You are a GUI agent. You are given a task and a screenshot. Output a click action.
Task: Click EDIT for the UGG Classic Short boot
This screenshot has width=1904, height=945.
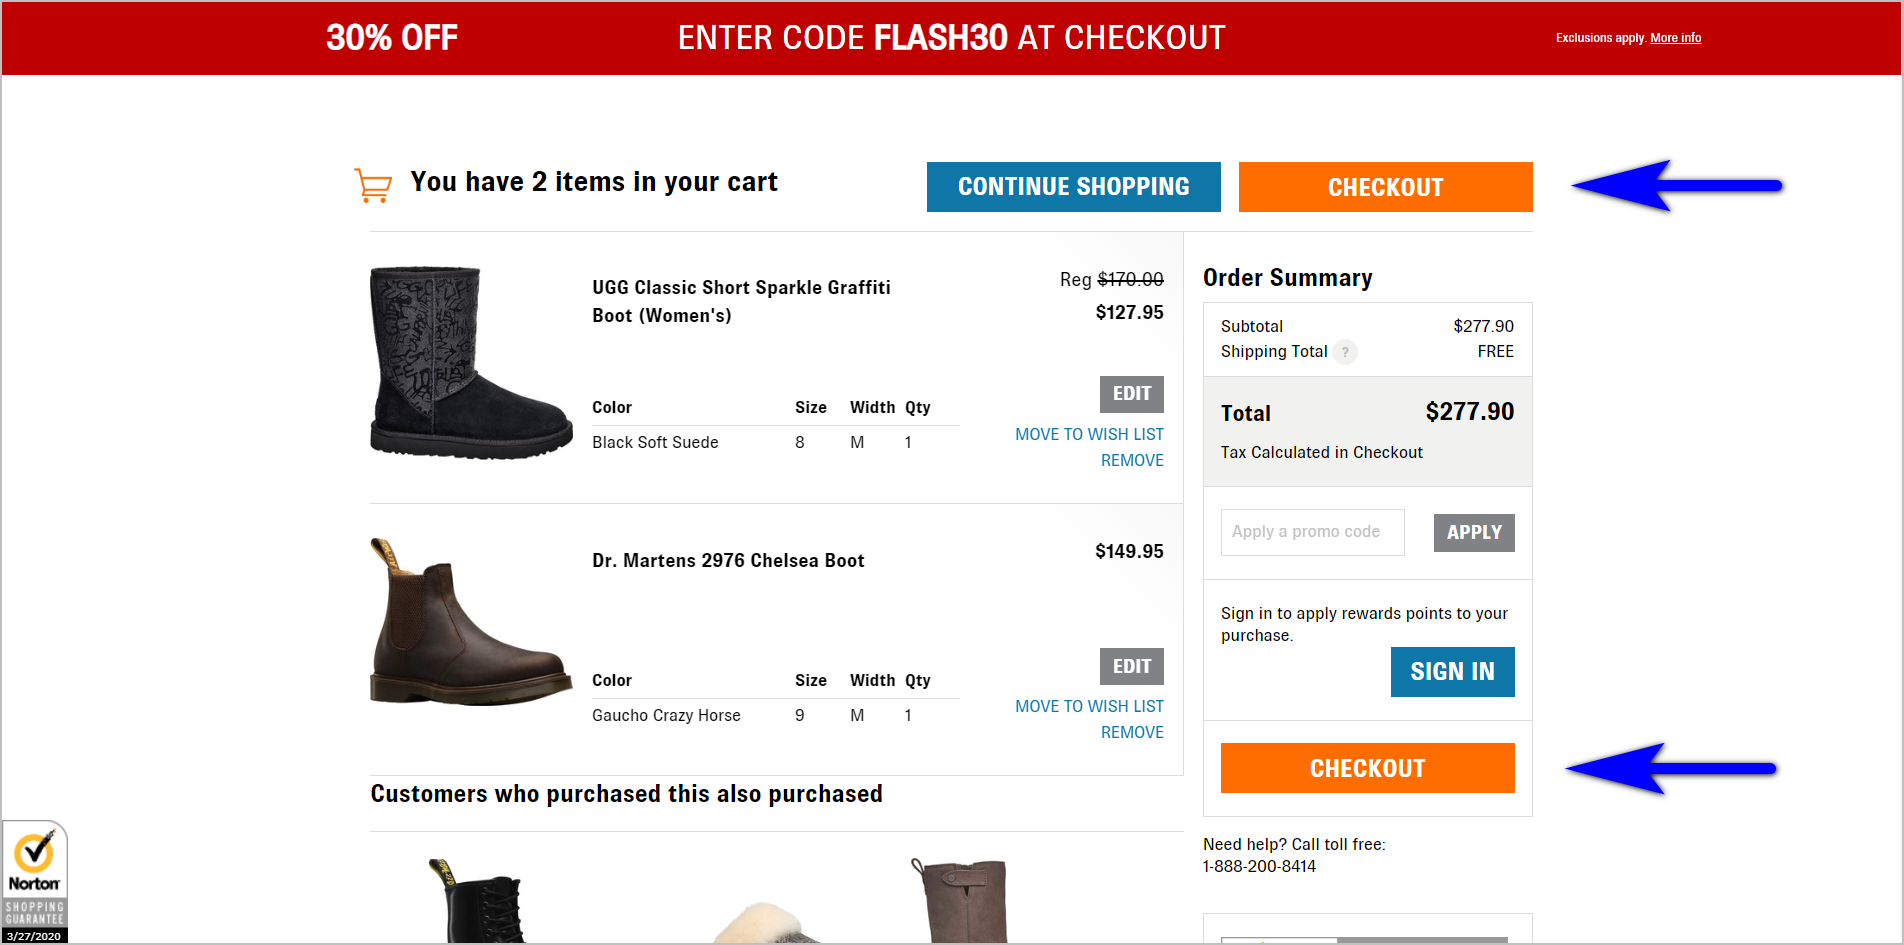coord(1131,394)
